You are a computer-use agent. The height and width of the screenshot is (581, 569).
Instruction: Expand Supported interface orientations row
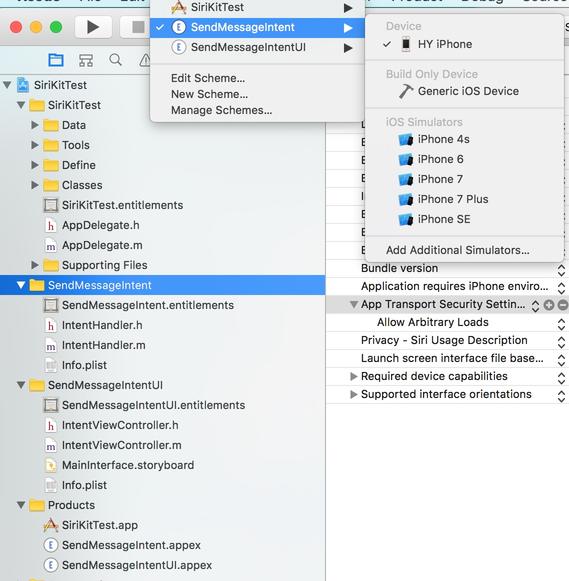tap(354, 394)
